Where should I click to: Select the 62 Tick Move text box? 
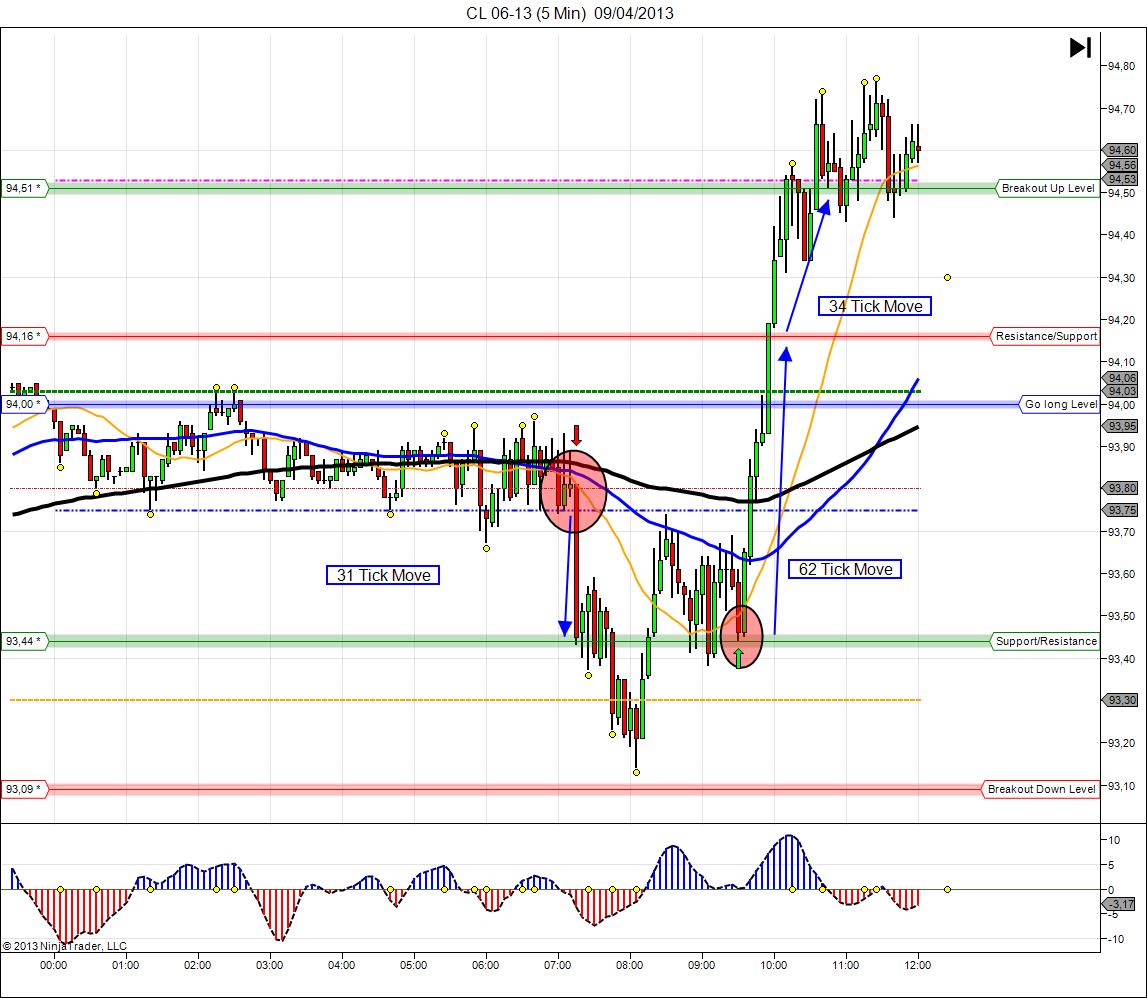pyautogui.click(x=845, y=569)
